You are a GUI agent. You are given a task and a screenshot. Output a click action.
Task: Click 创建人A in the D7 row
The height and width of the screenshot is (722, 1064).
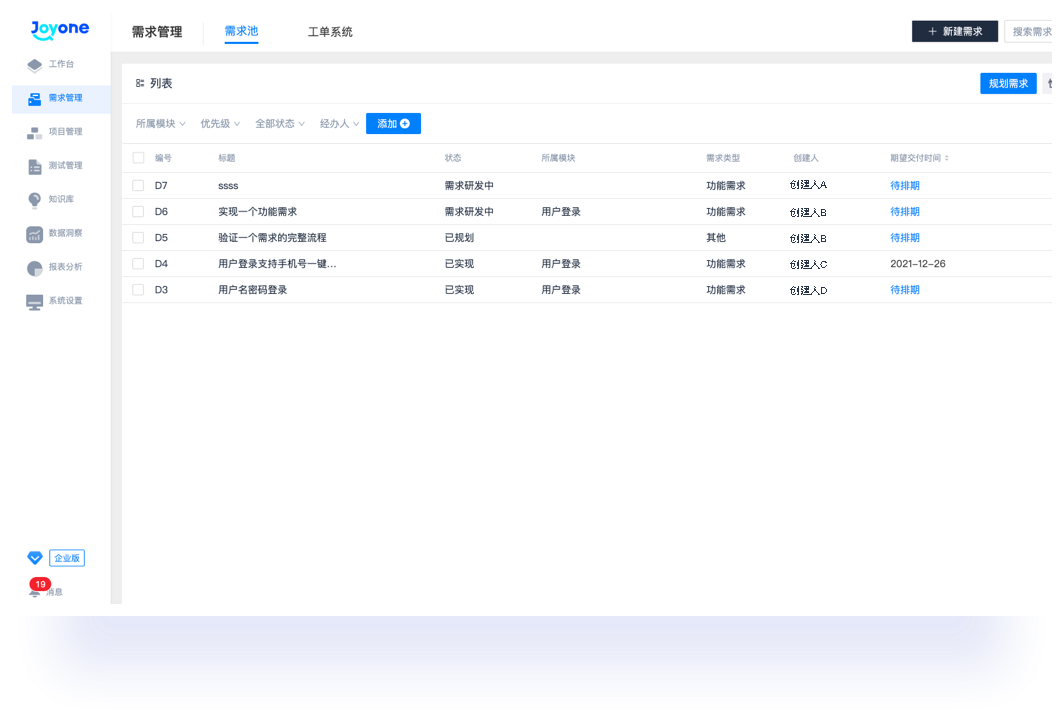coord(808,185)
